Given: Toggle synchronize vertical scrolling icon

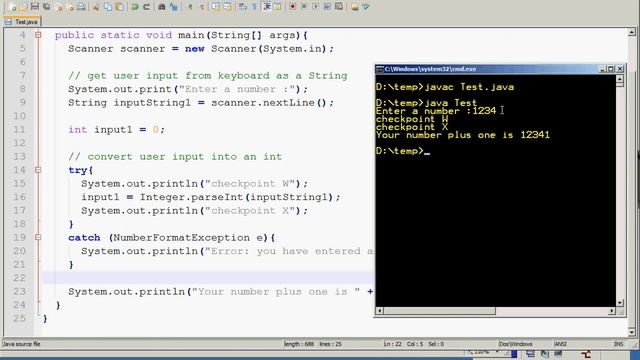Looking at the screenshot, I should 216,7.
